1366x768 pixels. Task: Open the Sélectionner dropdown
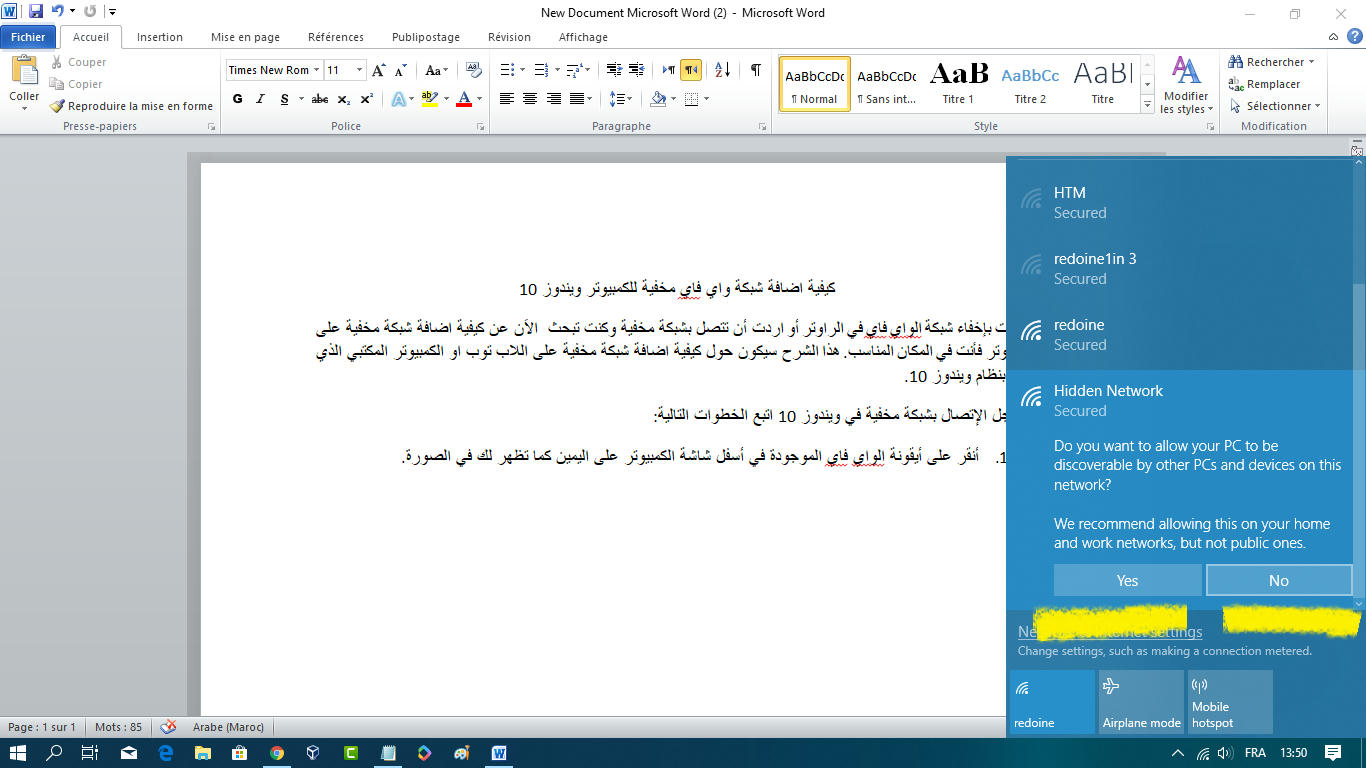point(1275,106)
